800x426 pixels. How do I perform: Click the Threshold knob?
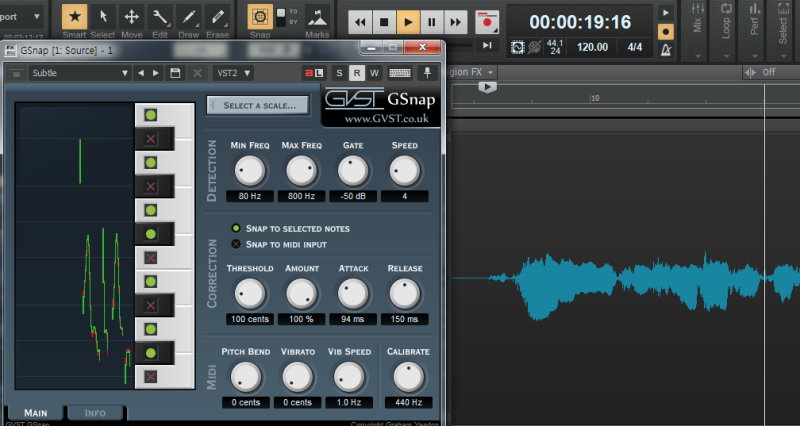coord(249,294)
